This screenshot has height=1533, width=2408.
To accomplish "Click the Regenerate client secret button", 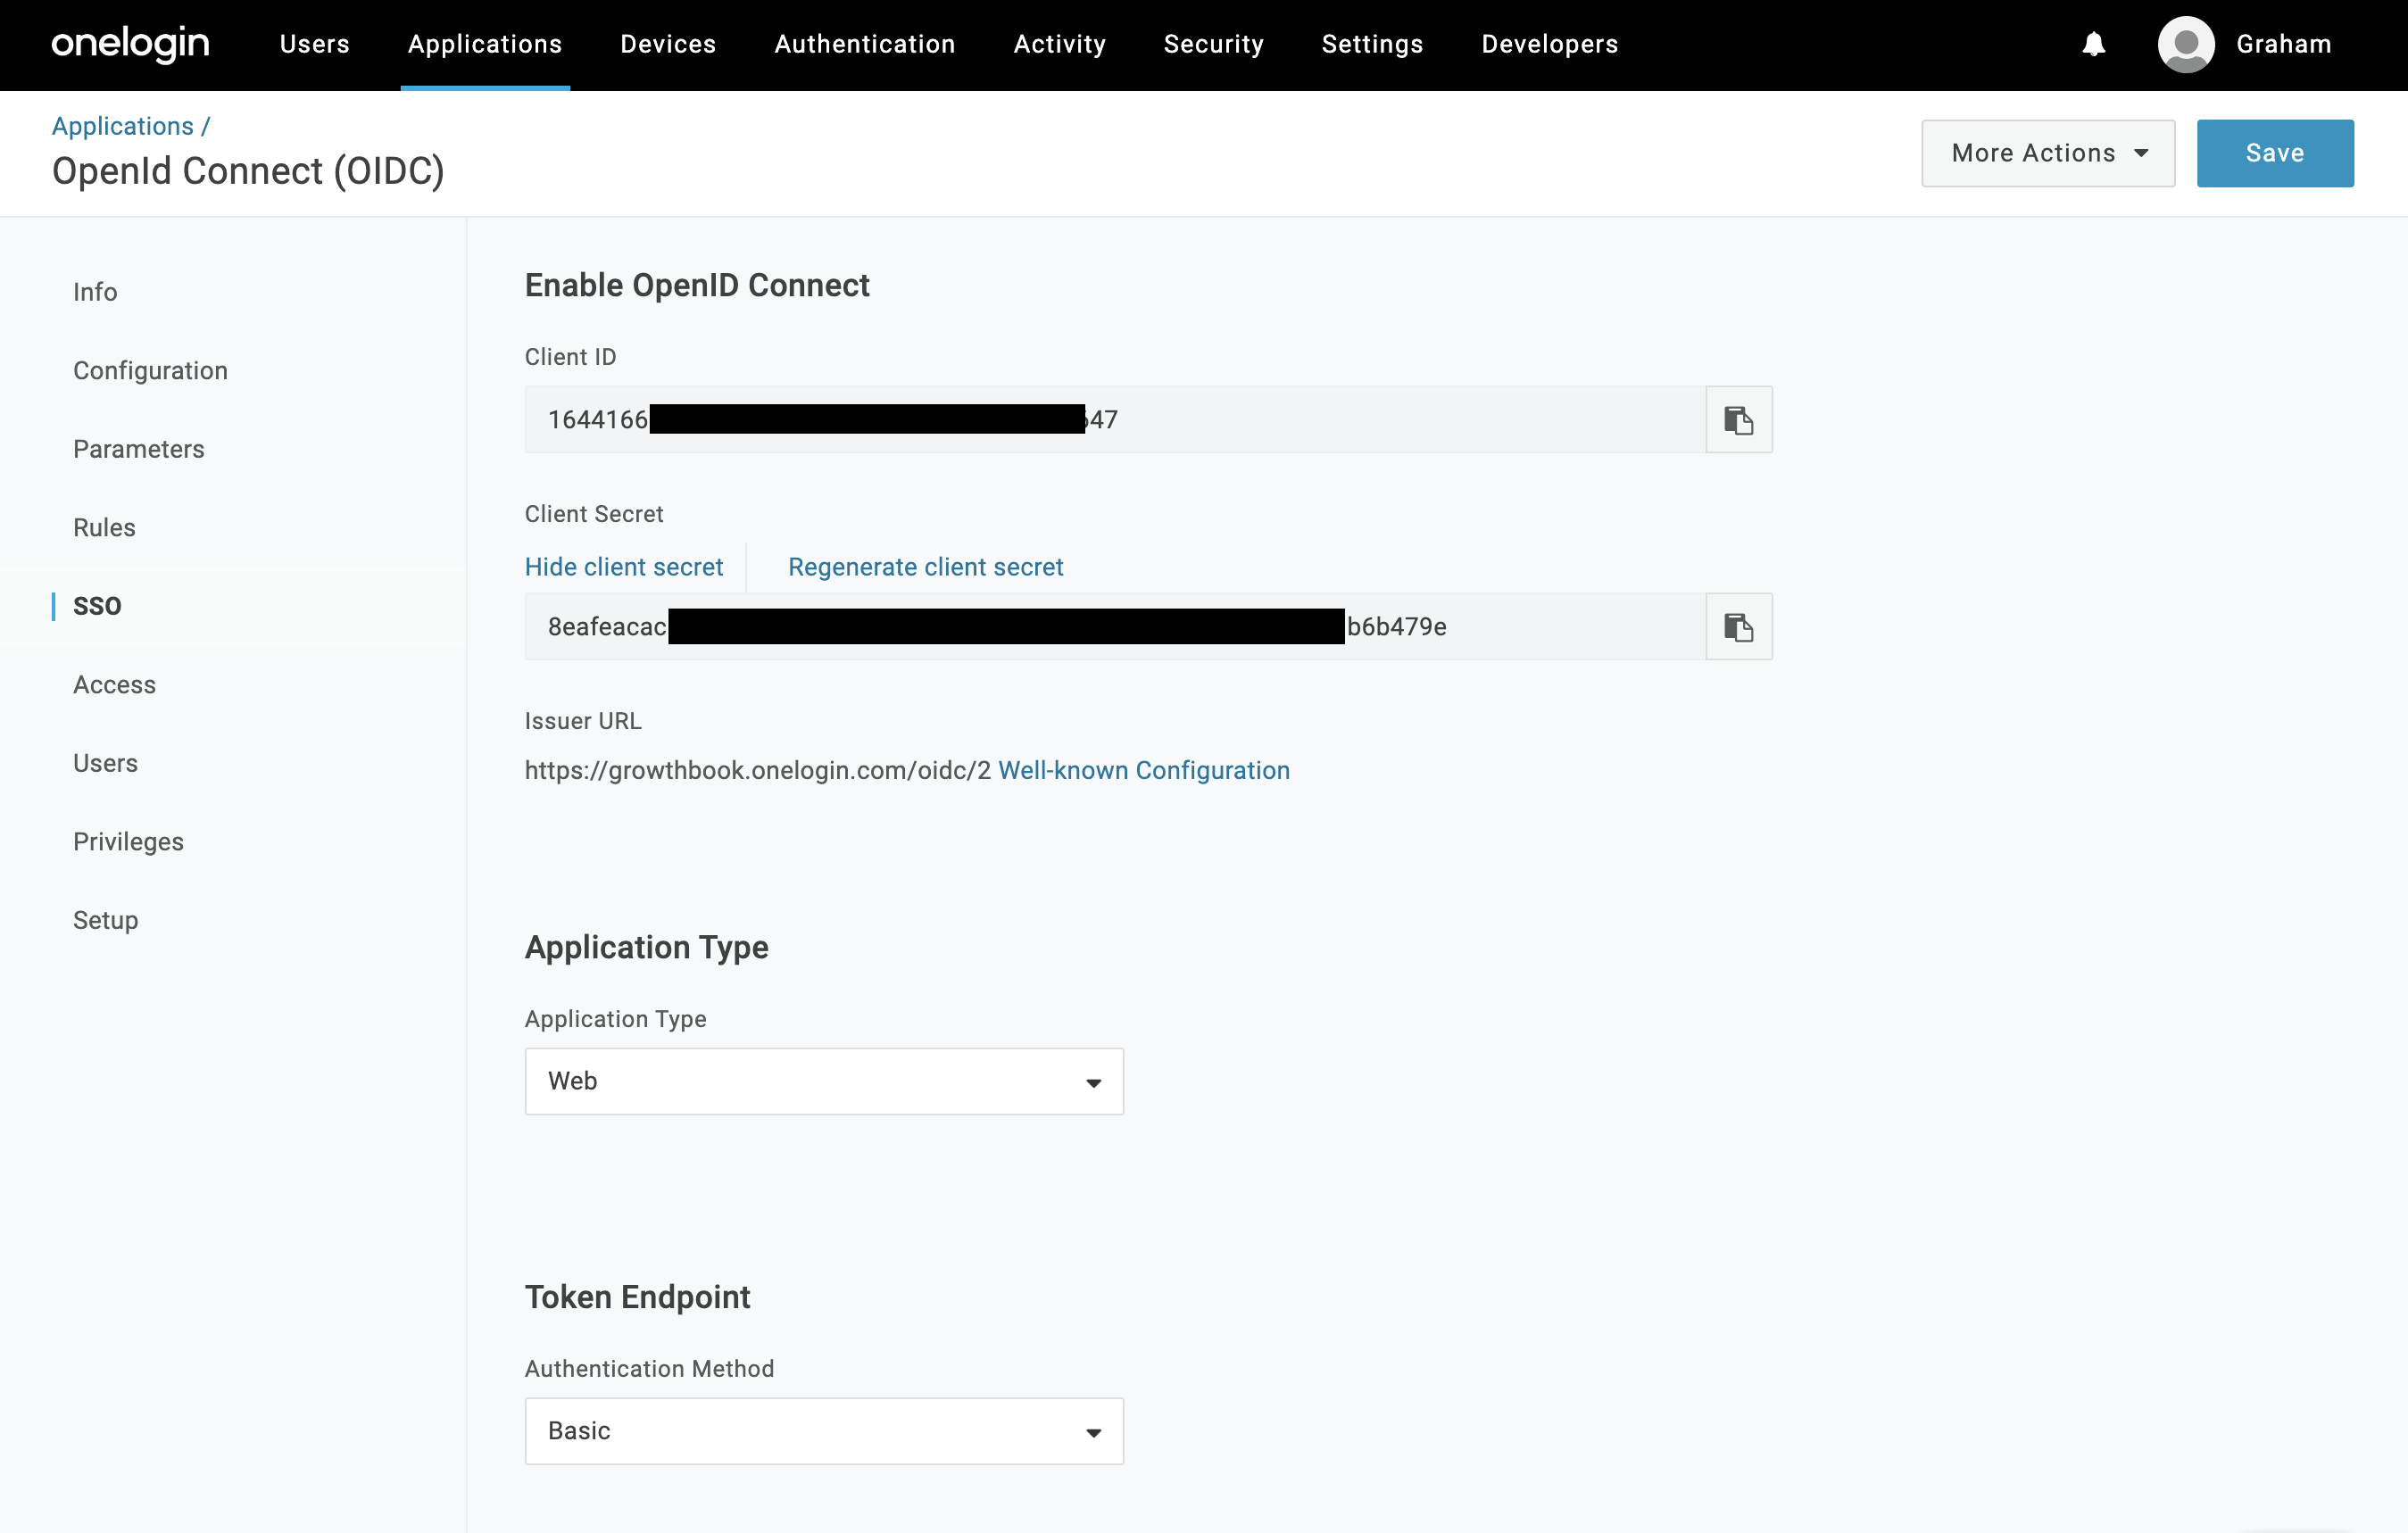I will (x=926, y=565).
